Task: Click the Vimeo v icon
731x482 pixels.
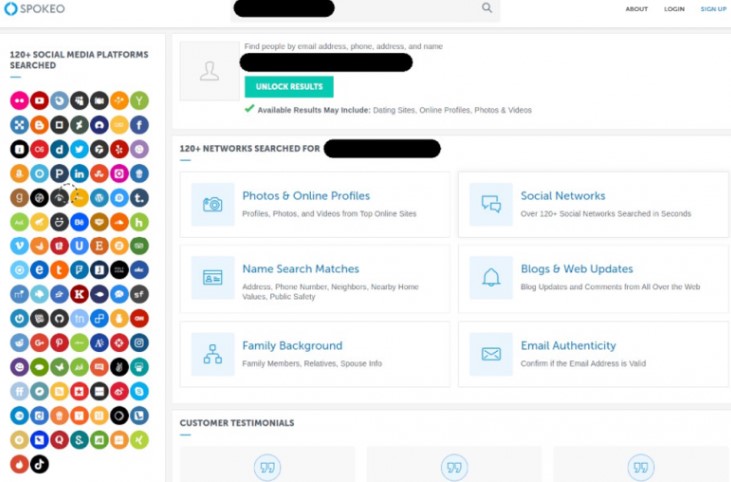Action: [x=19, y=246]
